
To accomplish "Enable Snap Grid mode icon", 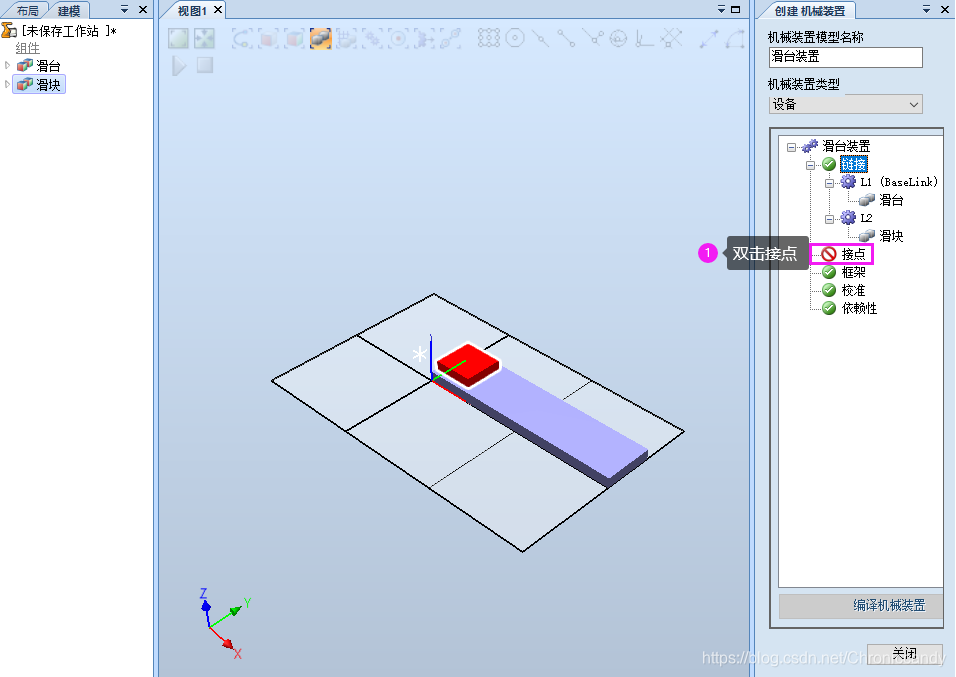I will click(x=671, y=38).
